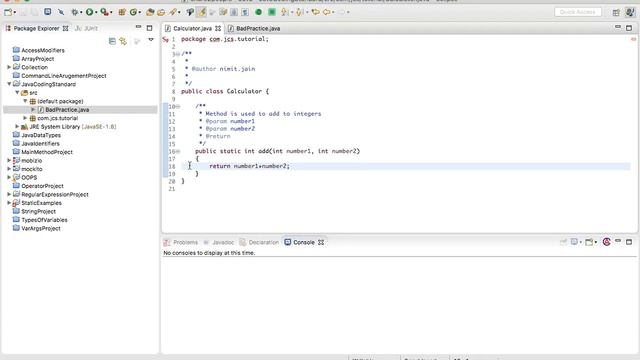The width and height of the screenshot is (640, 360).
Task: Select the StringProject entry
Action: pos(38,211)
